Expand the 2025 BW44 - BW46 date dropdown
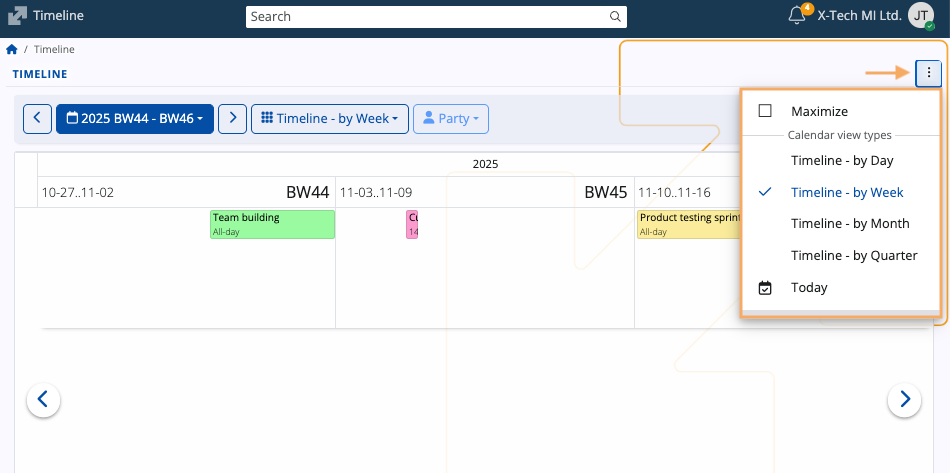 pyautogui.click(x=135, y=118)
